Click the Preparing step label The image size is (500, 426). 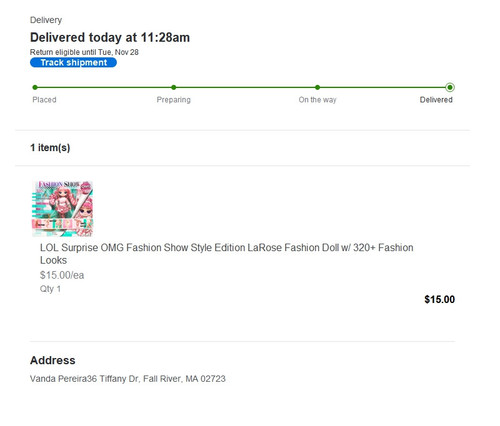coord(174,100)
